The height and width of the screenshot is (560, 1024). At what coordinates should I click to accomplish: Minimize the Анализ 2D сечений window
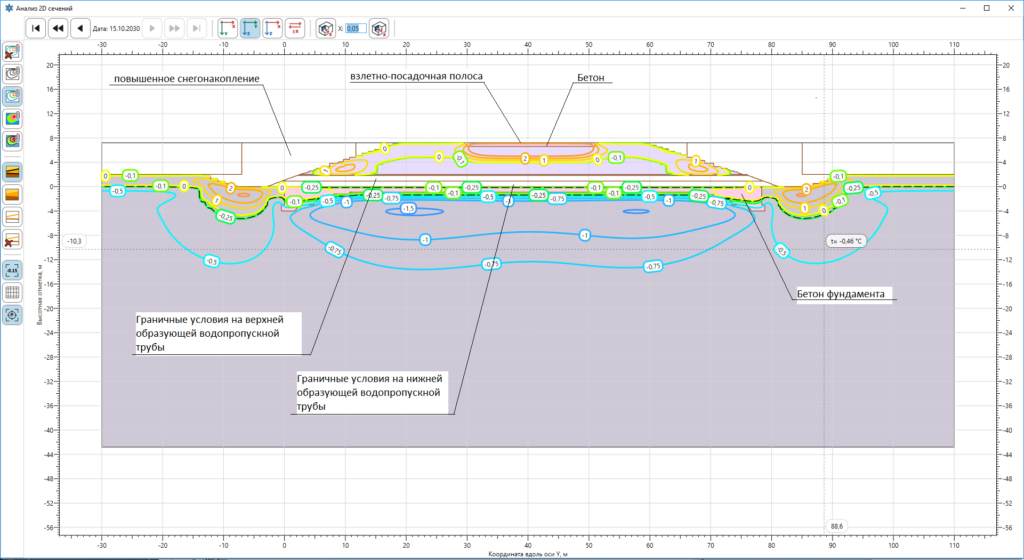tap(963, 8)
